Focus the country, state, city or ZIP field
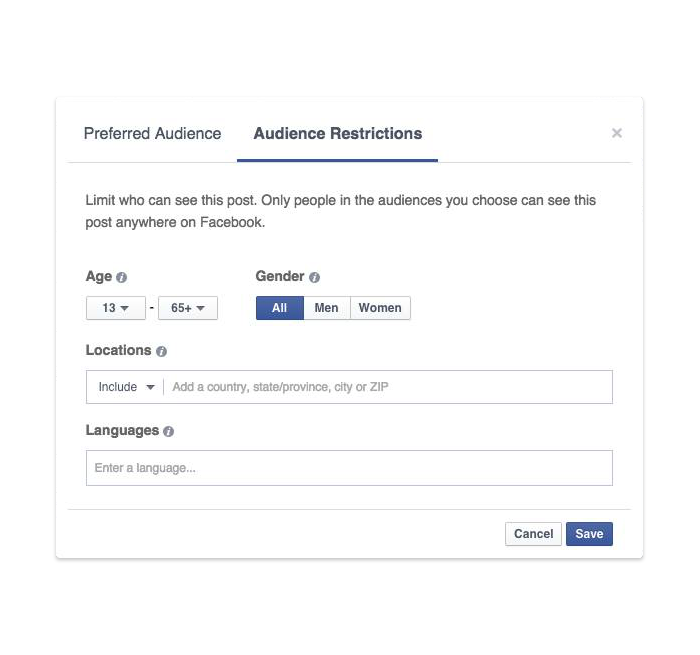Image resolution: width=700 pixels, height=655 pixels. click(x=388, y=387)
